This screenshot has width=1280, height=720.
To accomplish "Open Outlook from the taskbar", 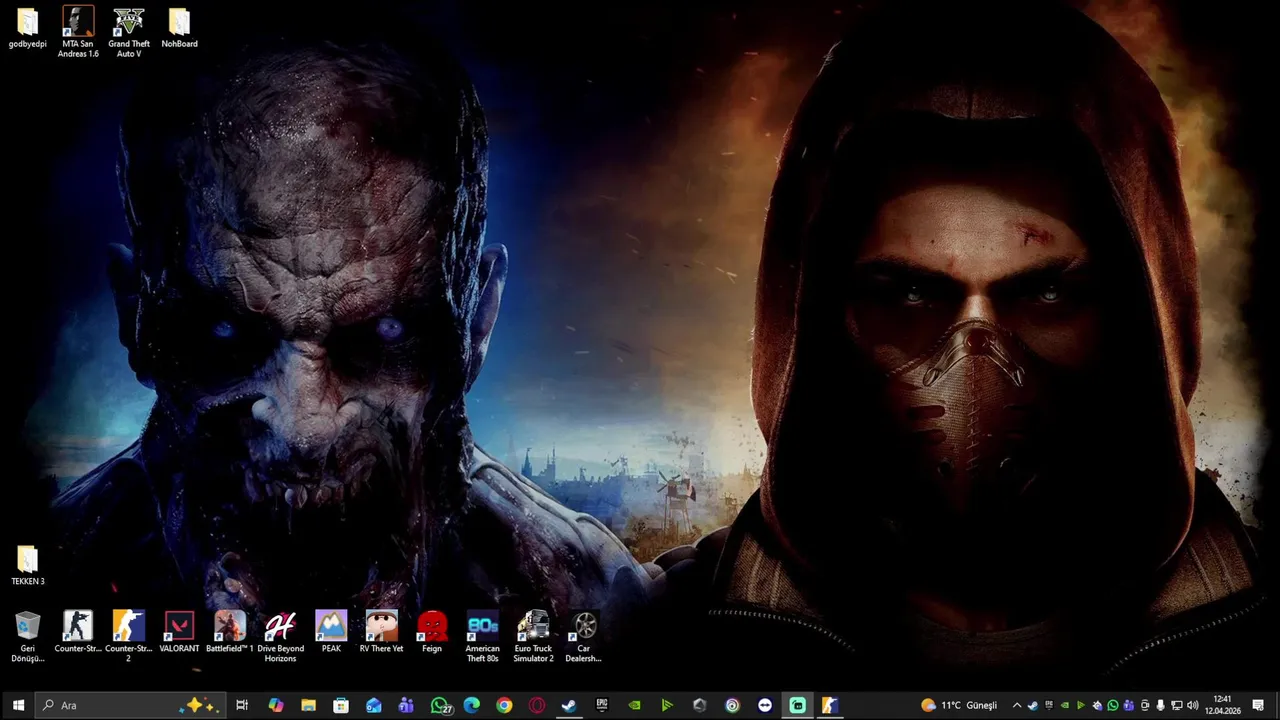I will [373, 705].
